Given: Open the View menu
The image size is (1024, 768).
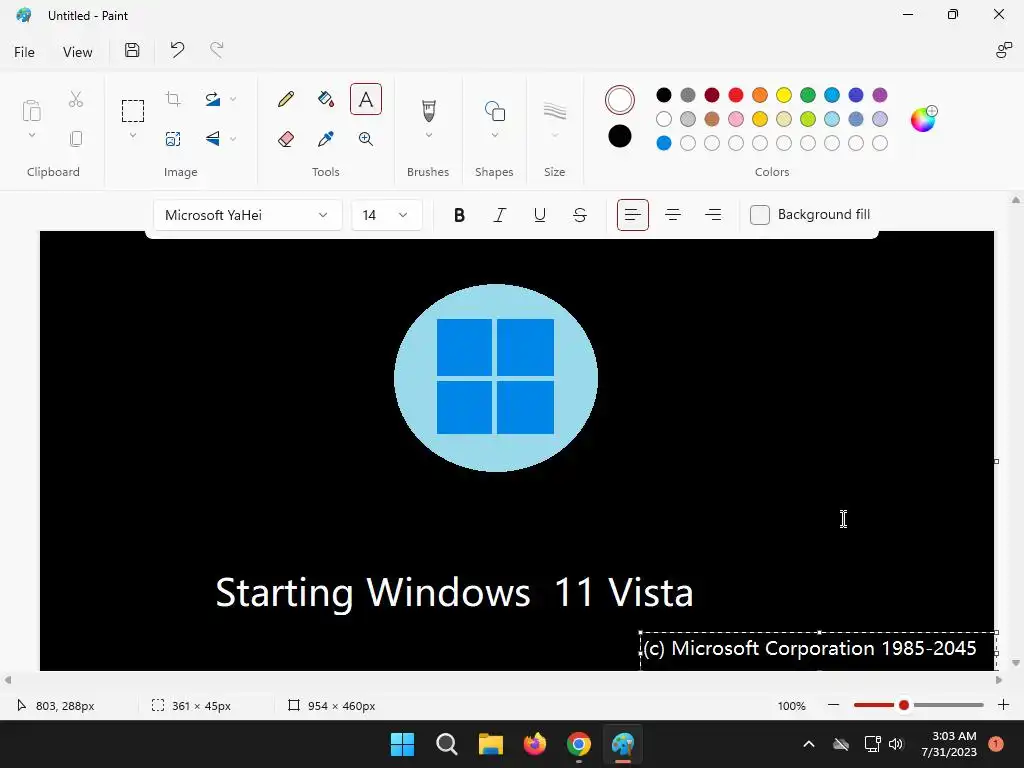Looking at the screenshot, I should point(77,52).
